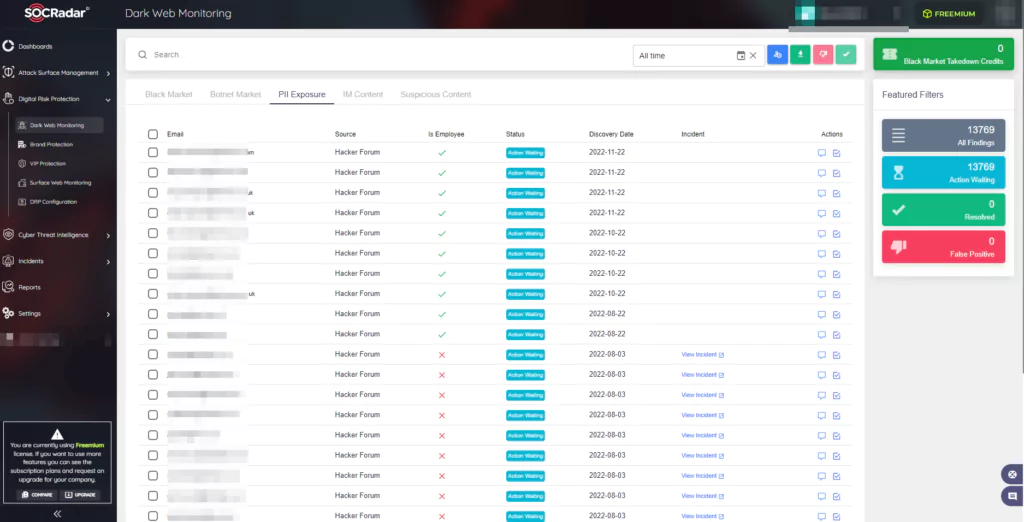The height and width of the screenshot is (522, 1024).
Task: Click the FREEMIUM license badge
Action: 949,14
